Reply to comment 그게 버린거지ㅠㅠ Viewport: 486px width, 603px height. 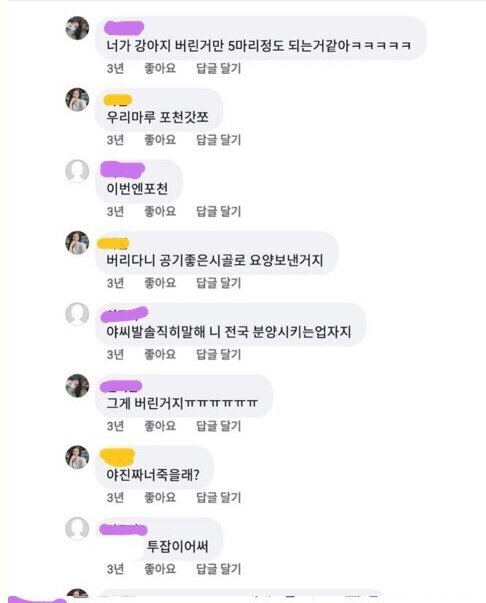pyautogui.click(x=218, y=426)
